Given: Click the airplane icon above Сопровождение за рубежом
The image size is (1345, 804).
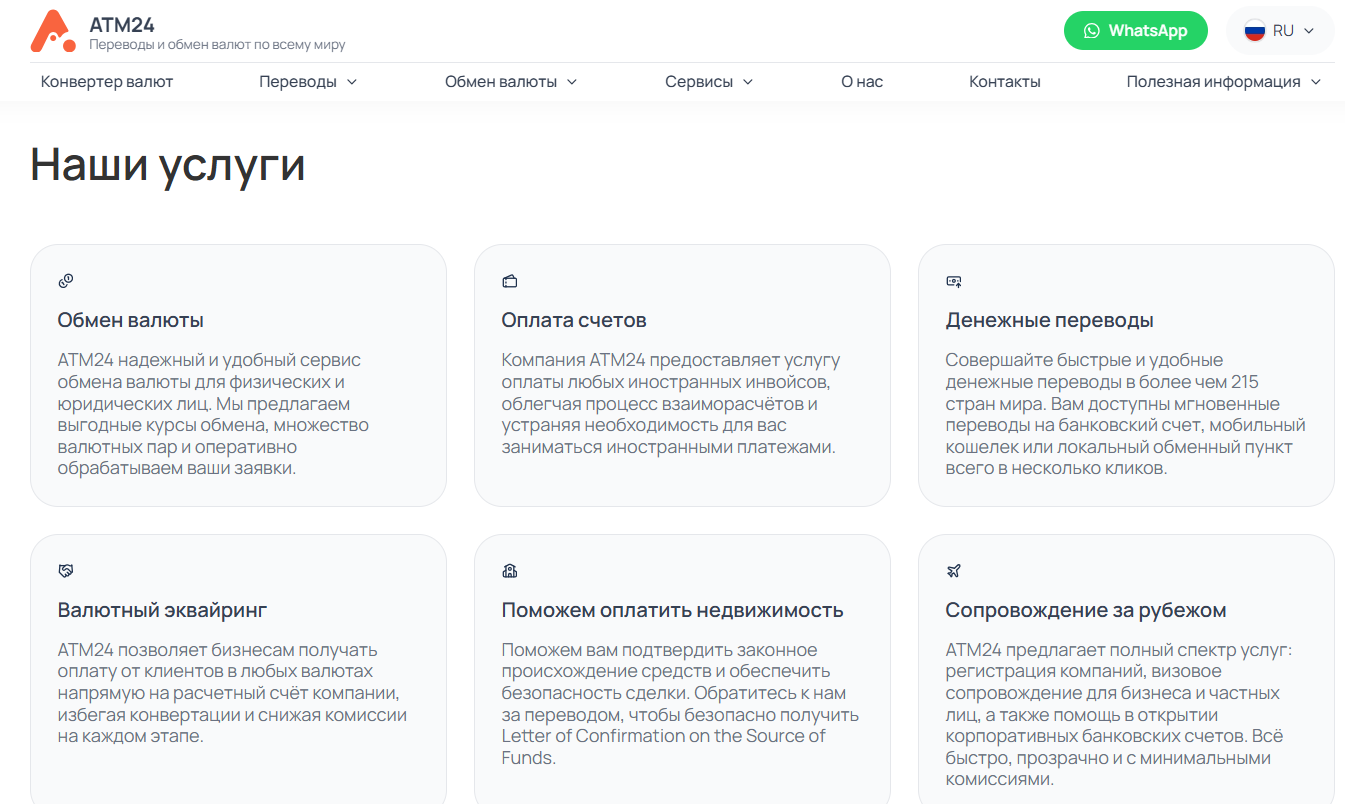Looking at the screenshot, I should tap(953, 571).
